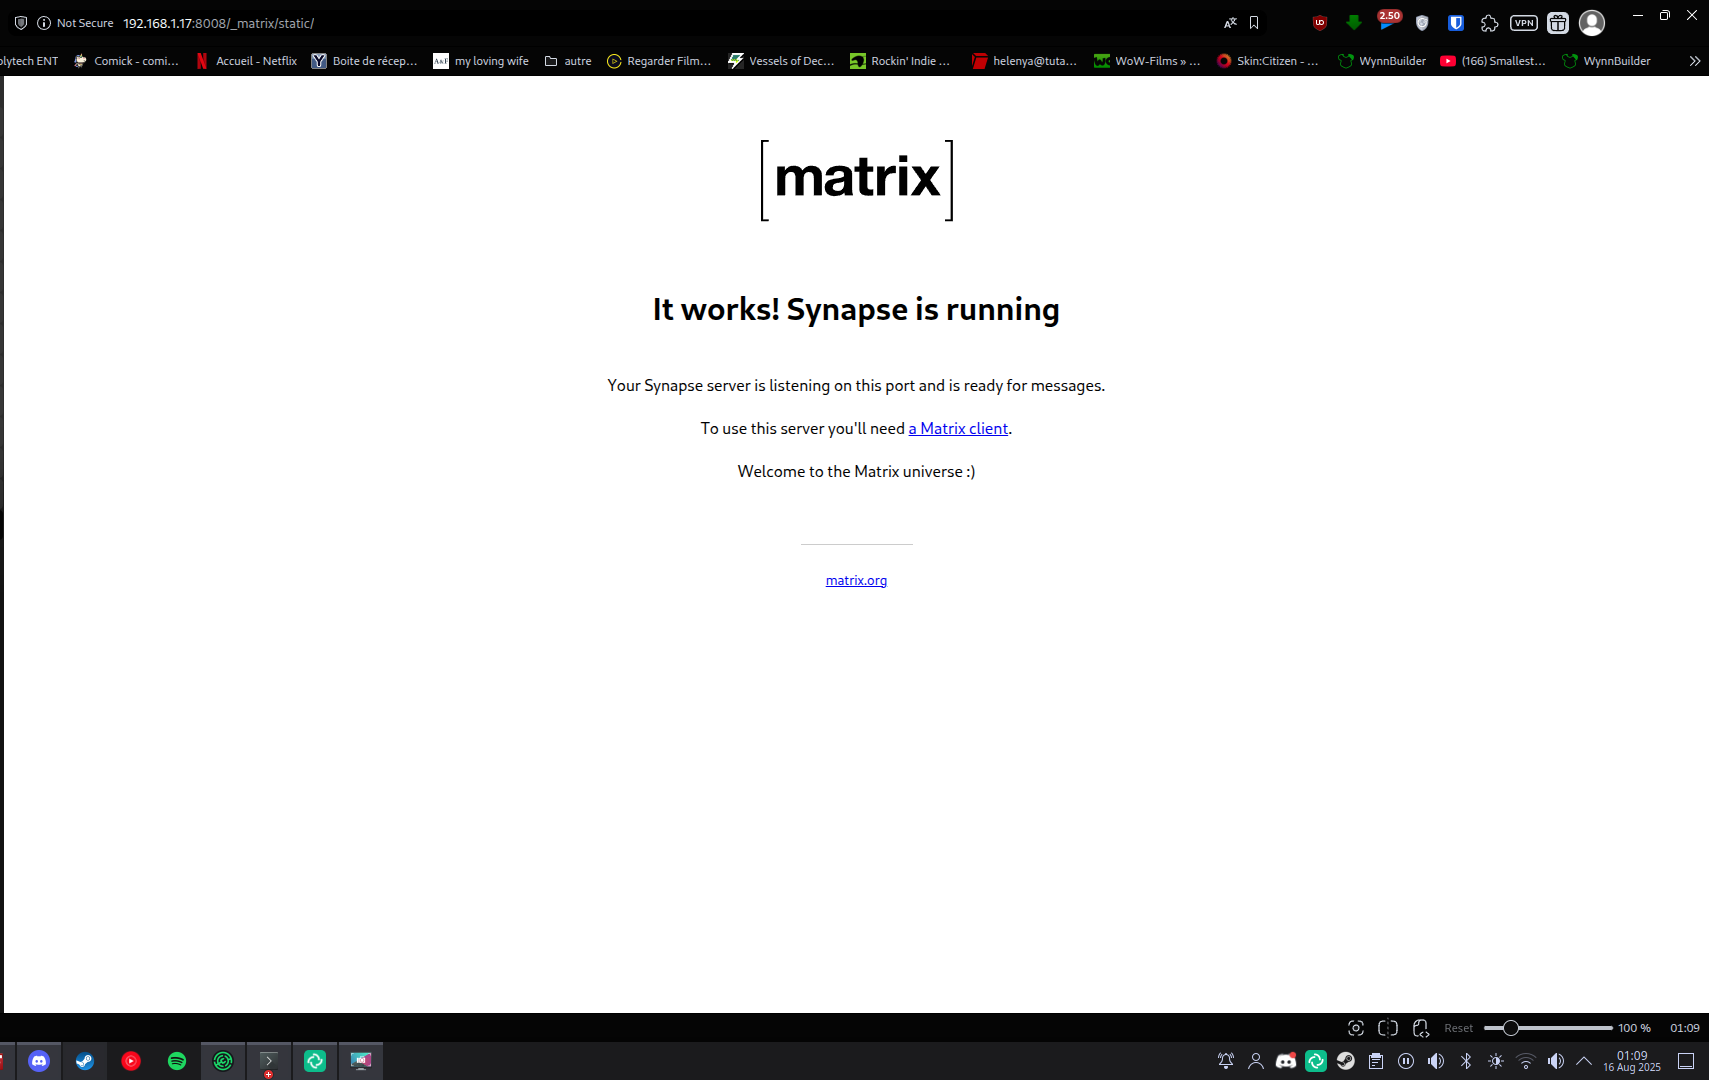Open the extension with the 2.50 badge
Viewport: 1709px width, 1080px height.
coord(1388,21)
